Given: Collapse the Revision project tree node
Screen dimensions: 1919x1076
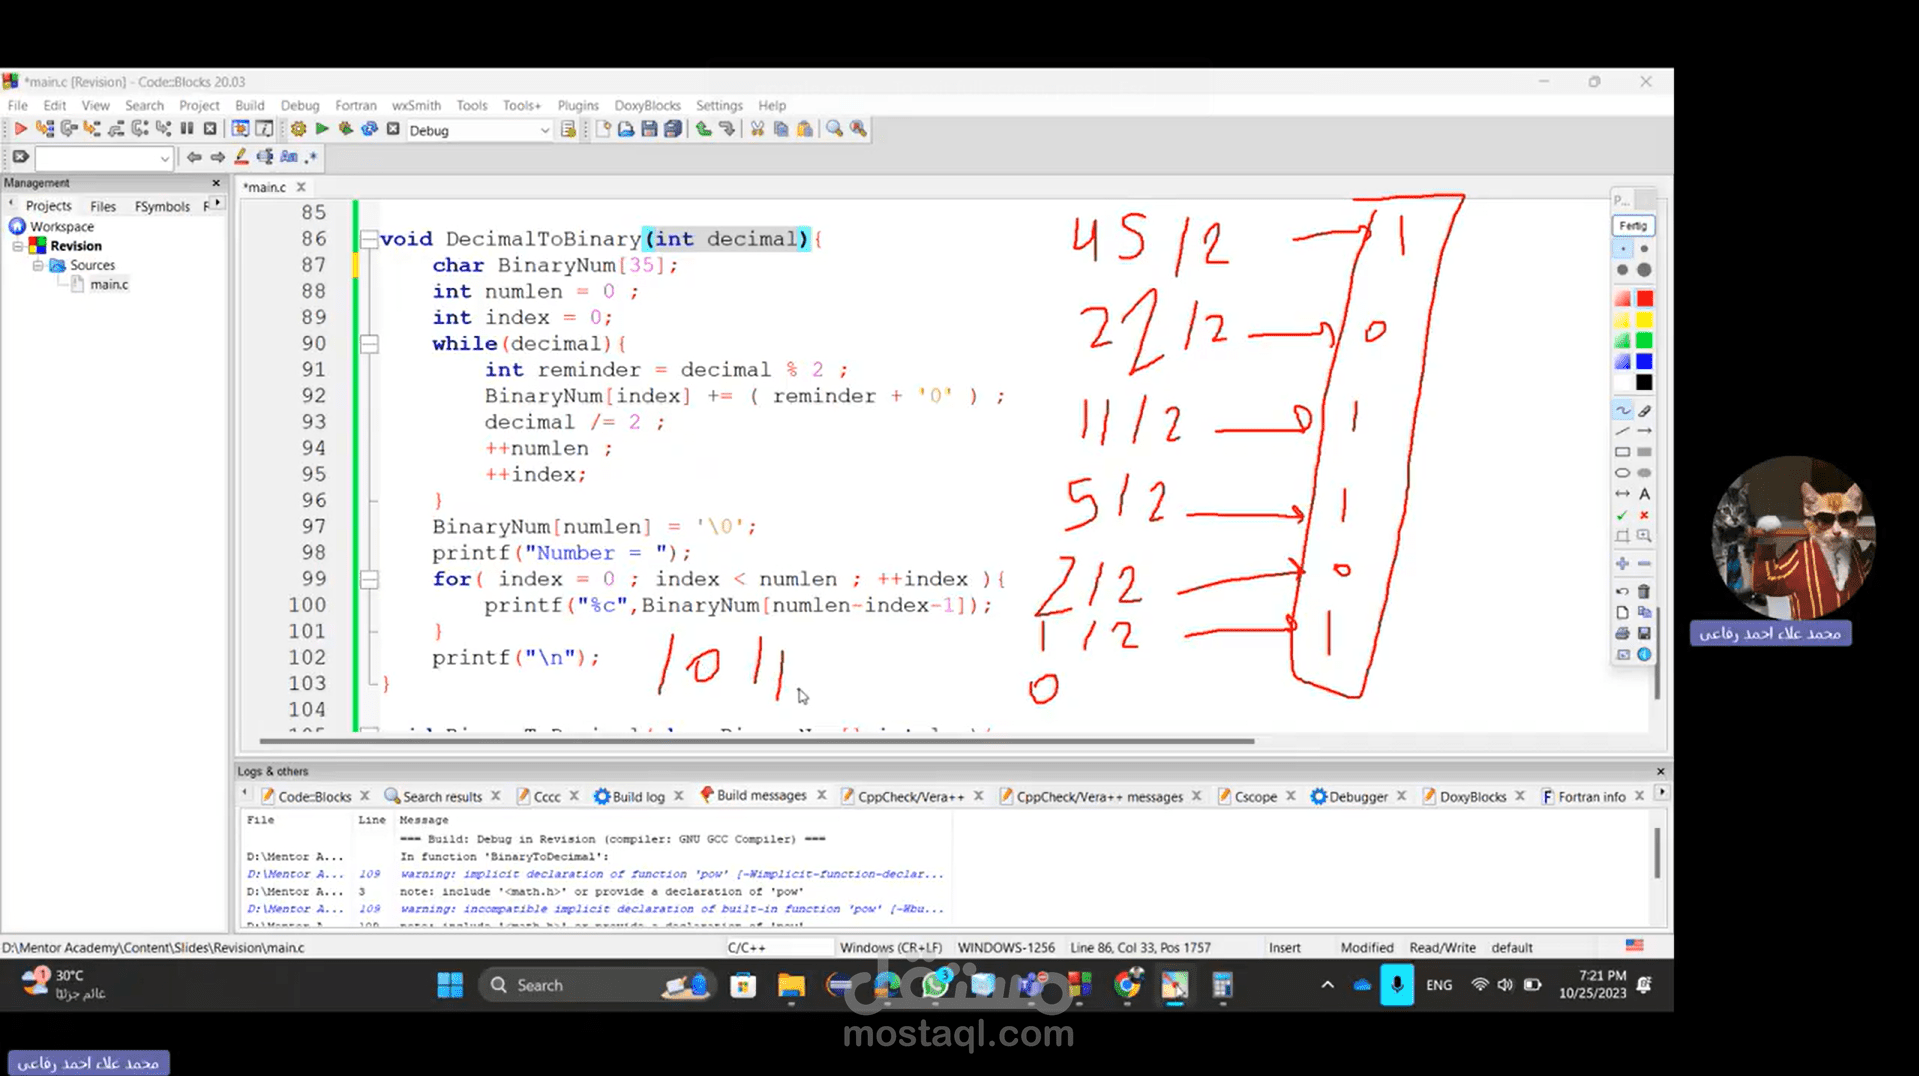Looking at the screenshot, I should pyautogui.click(x=18, y=246).
